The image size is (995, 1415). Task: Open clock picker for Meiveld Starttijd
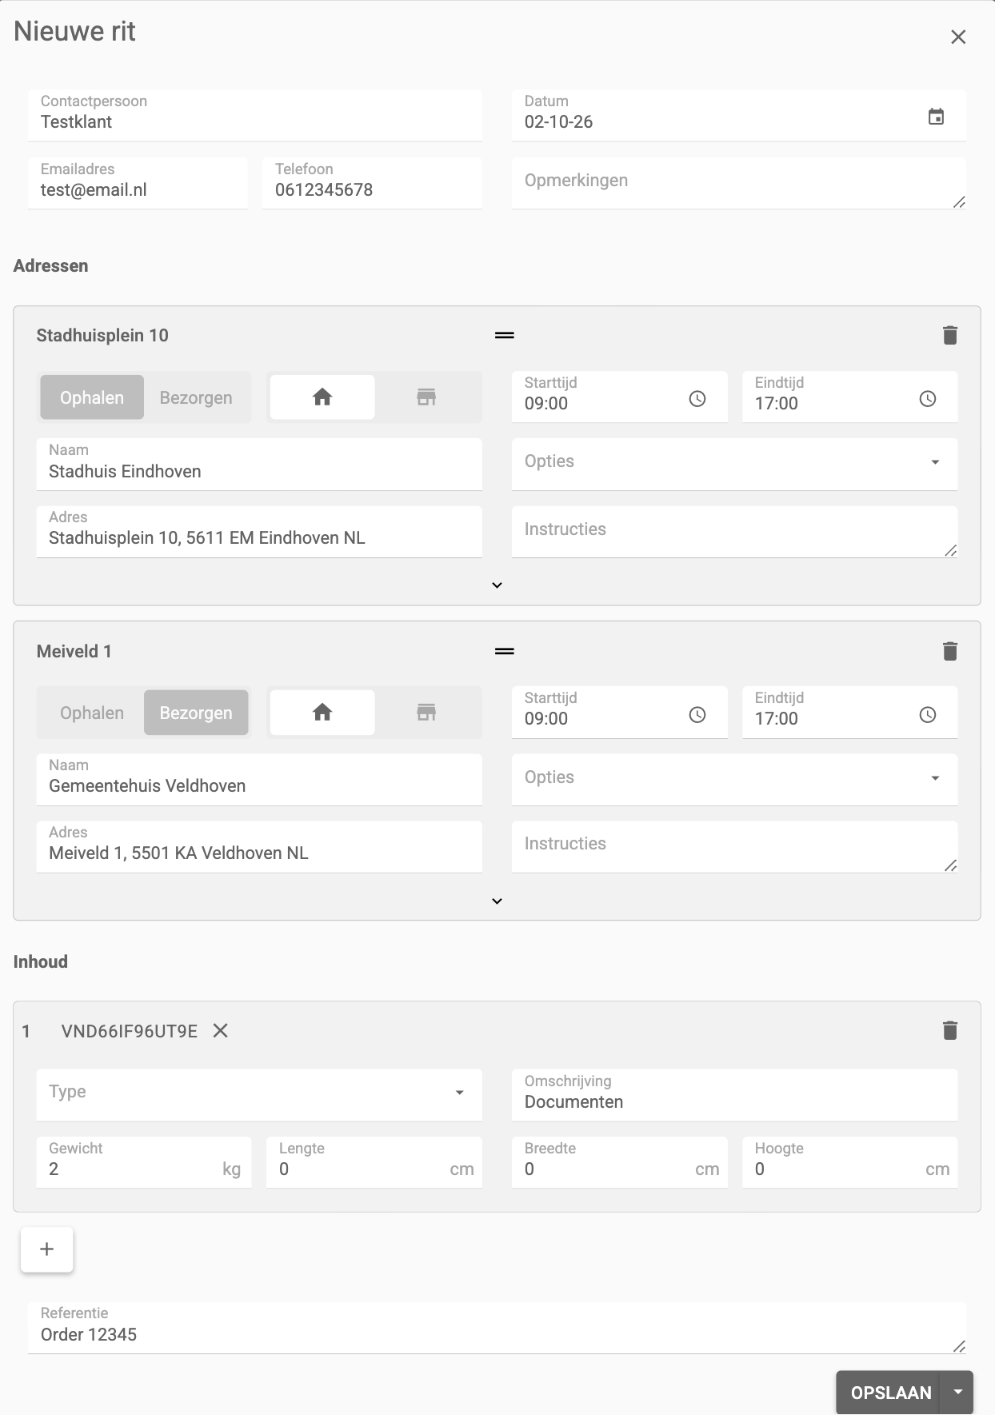coord(697,715)
